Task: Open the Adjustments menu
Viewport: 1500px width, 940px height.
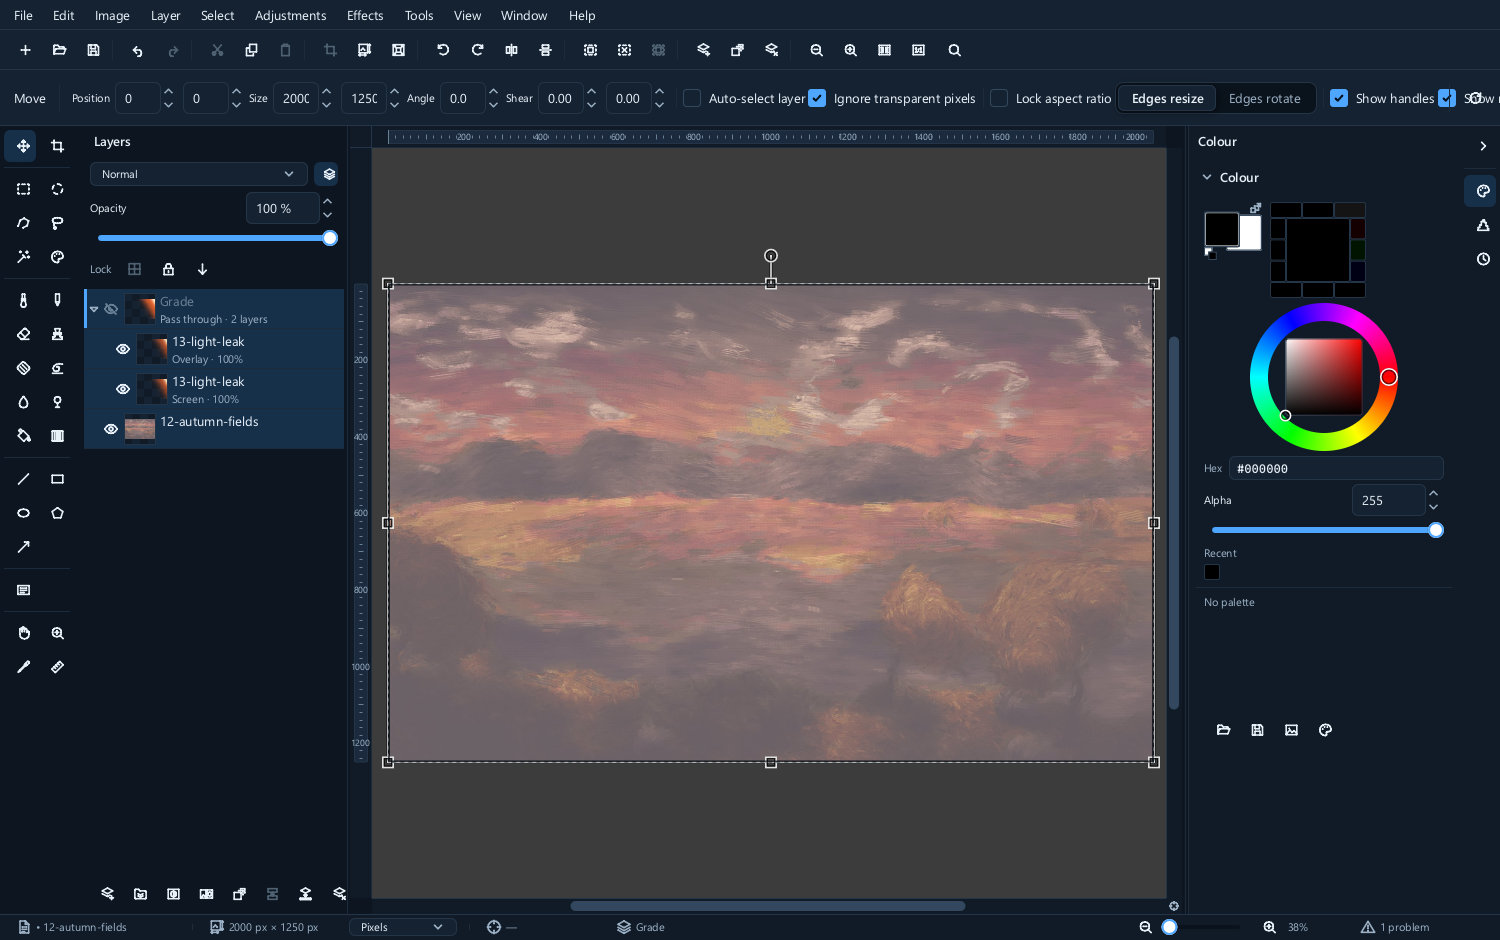Action: 290,15
